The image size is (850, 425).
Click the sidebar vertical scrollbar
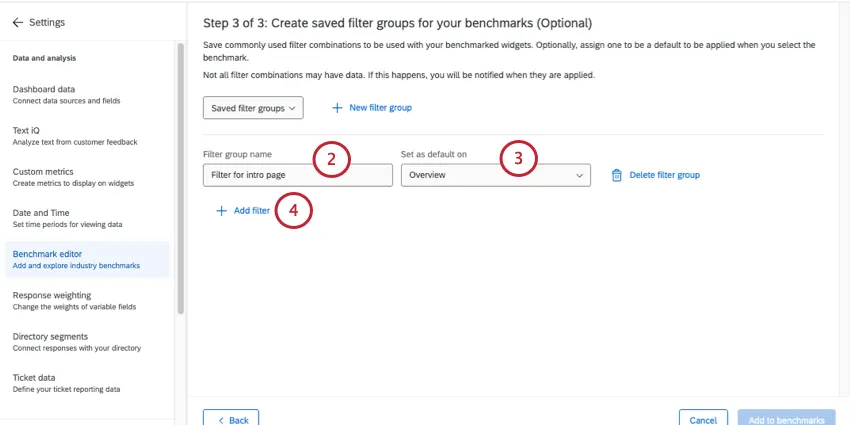point(180,180)
